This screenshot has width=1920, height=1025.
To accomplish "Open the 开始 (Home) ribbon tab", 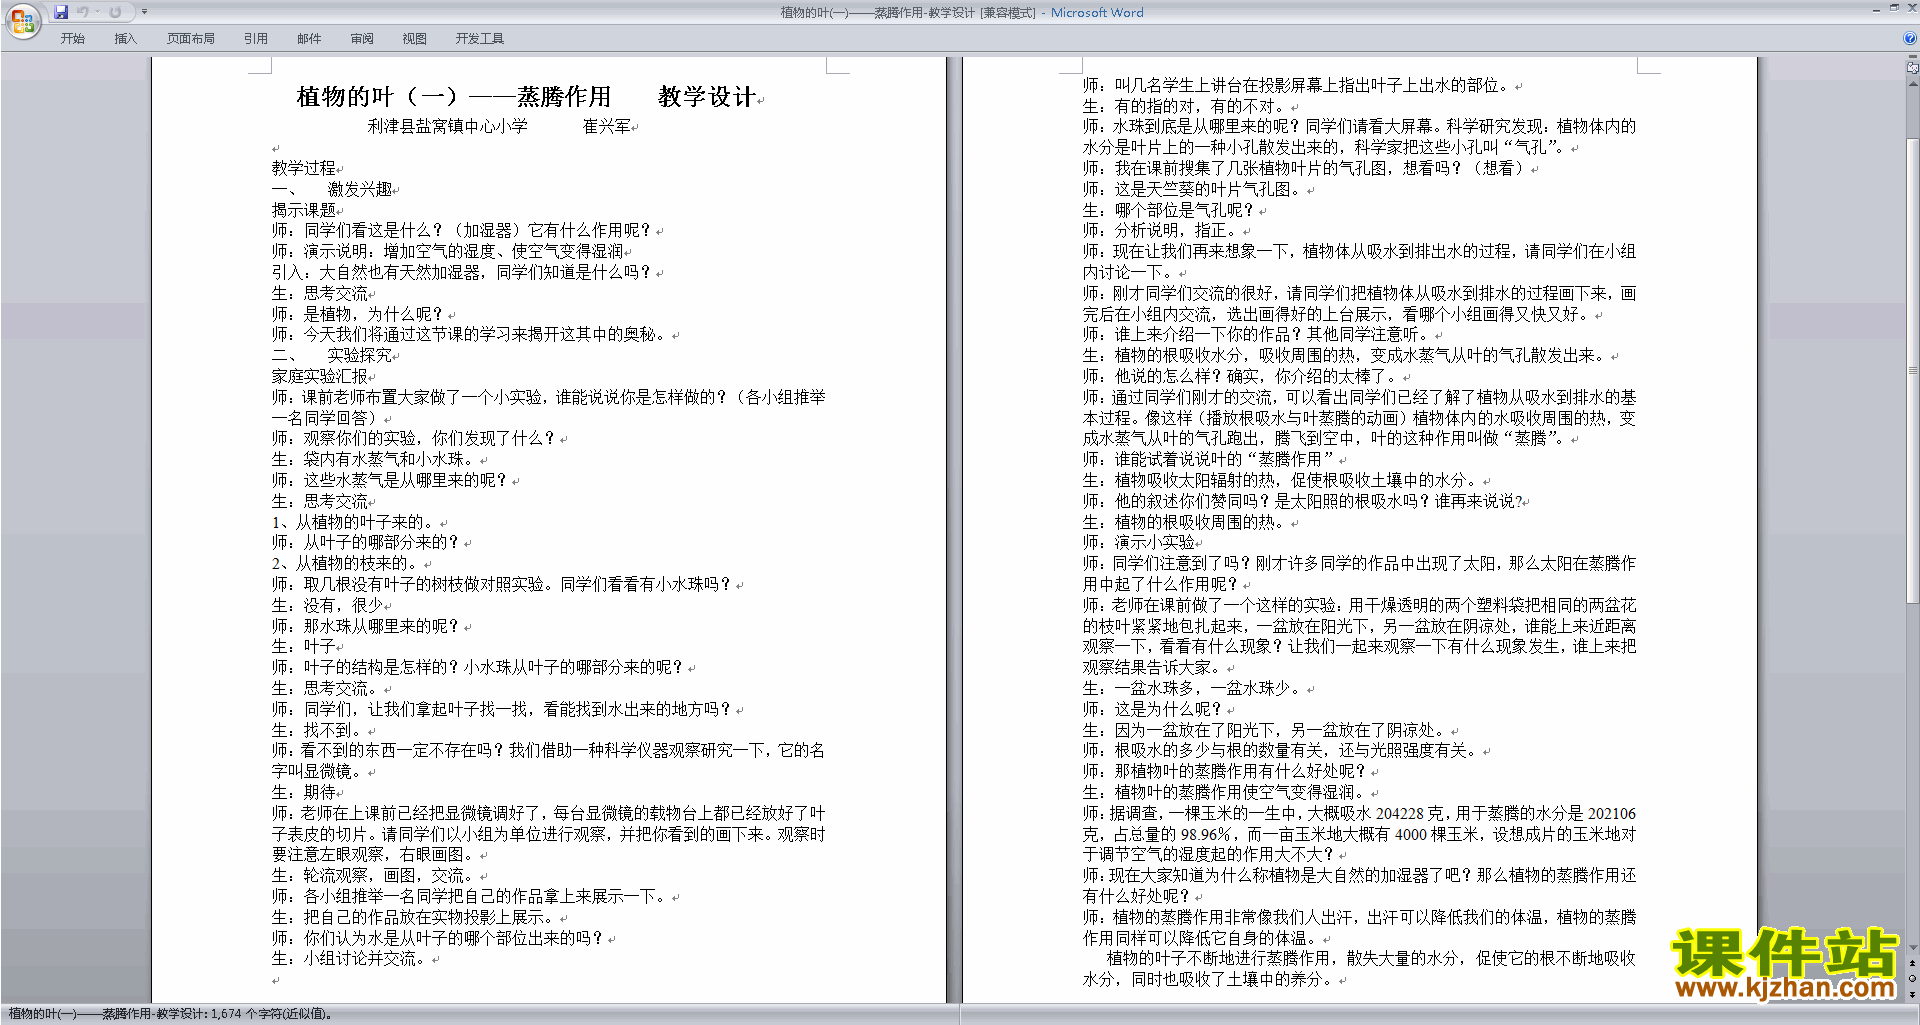I will click(72, 39).
